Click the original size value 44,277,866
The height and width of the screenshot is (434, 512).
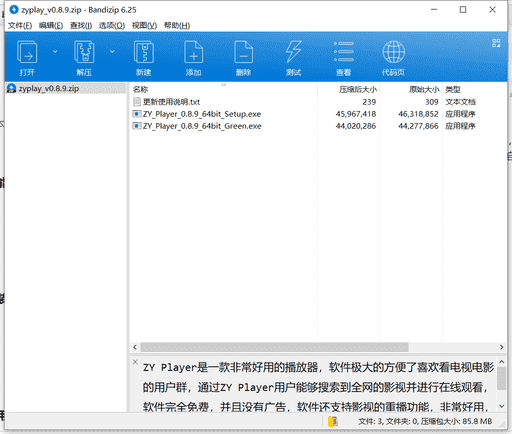(x=418, y=126)
